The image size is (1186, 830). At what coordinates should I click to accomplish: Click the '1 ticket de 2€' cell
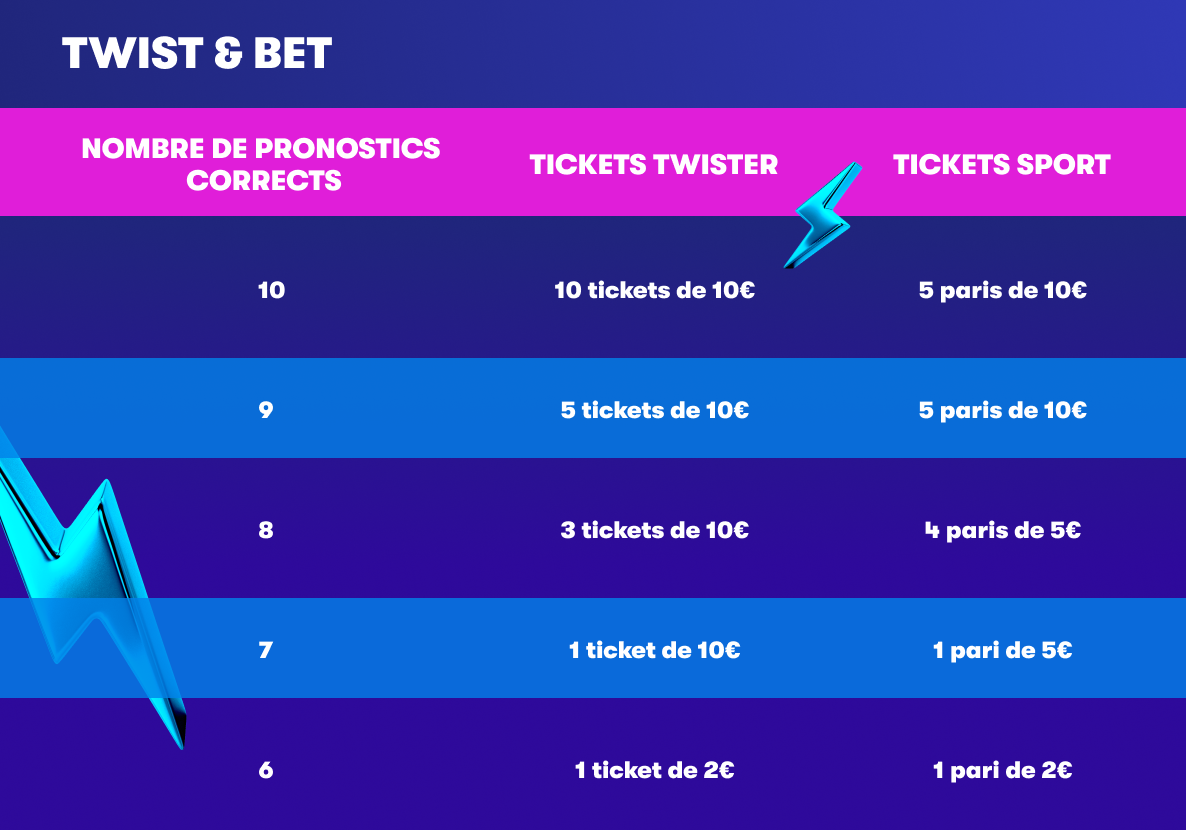(654, 770)
